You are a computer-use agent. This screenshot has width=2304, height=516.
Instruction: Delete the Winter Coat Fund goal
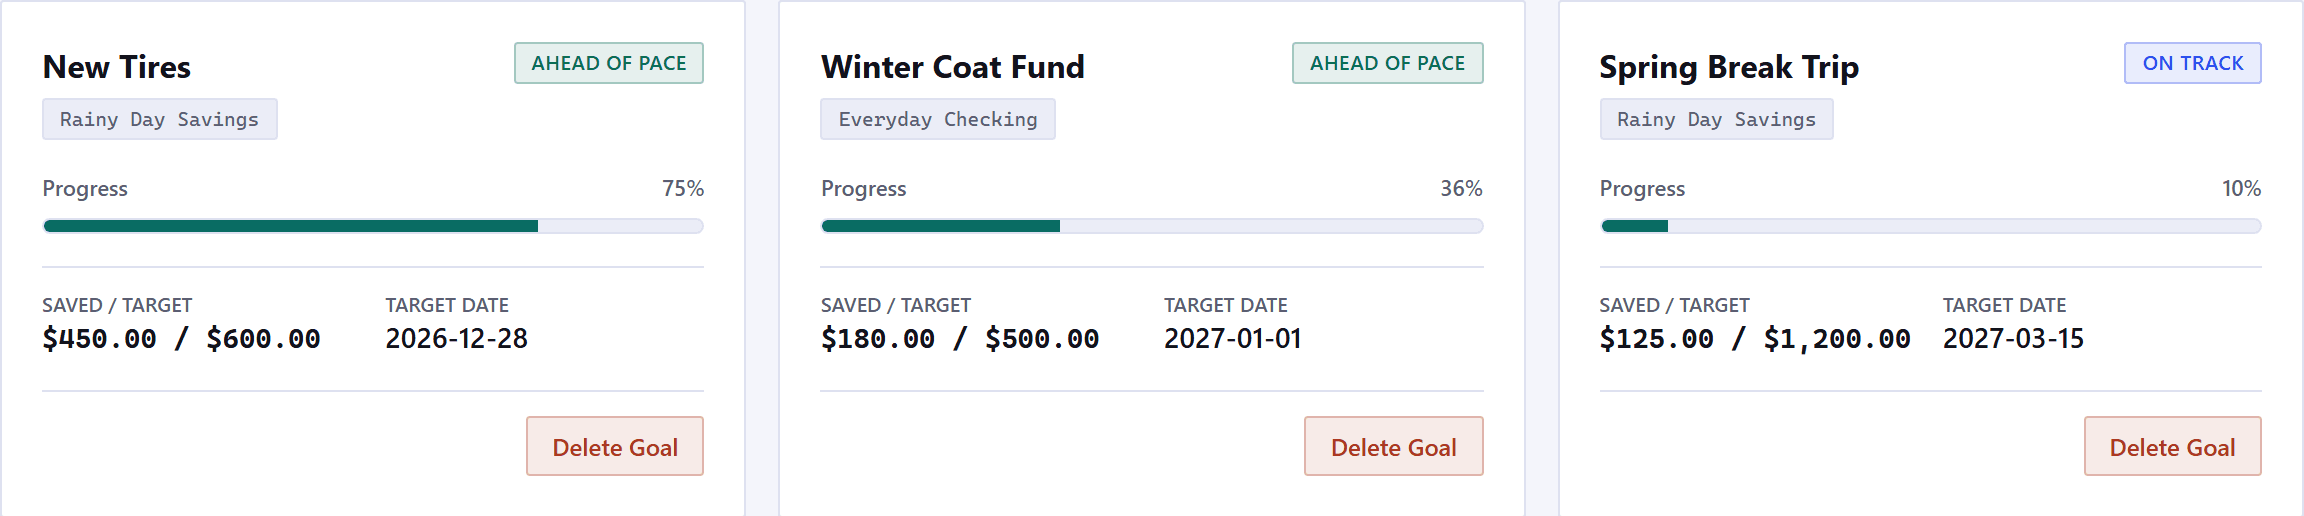1394,446
